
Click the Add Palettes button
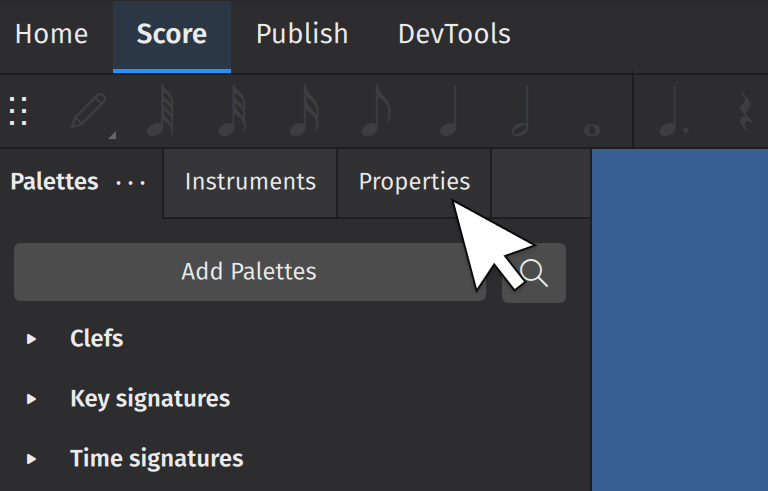click(249, 271)
